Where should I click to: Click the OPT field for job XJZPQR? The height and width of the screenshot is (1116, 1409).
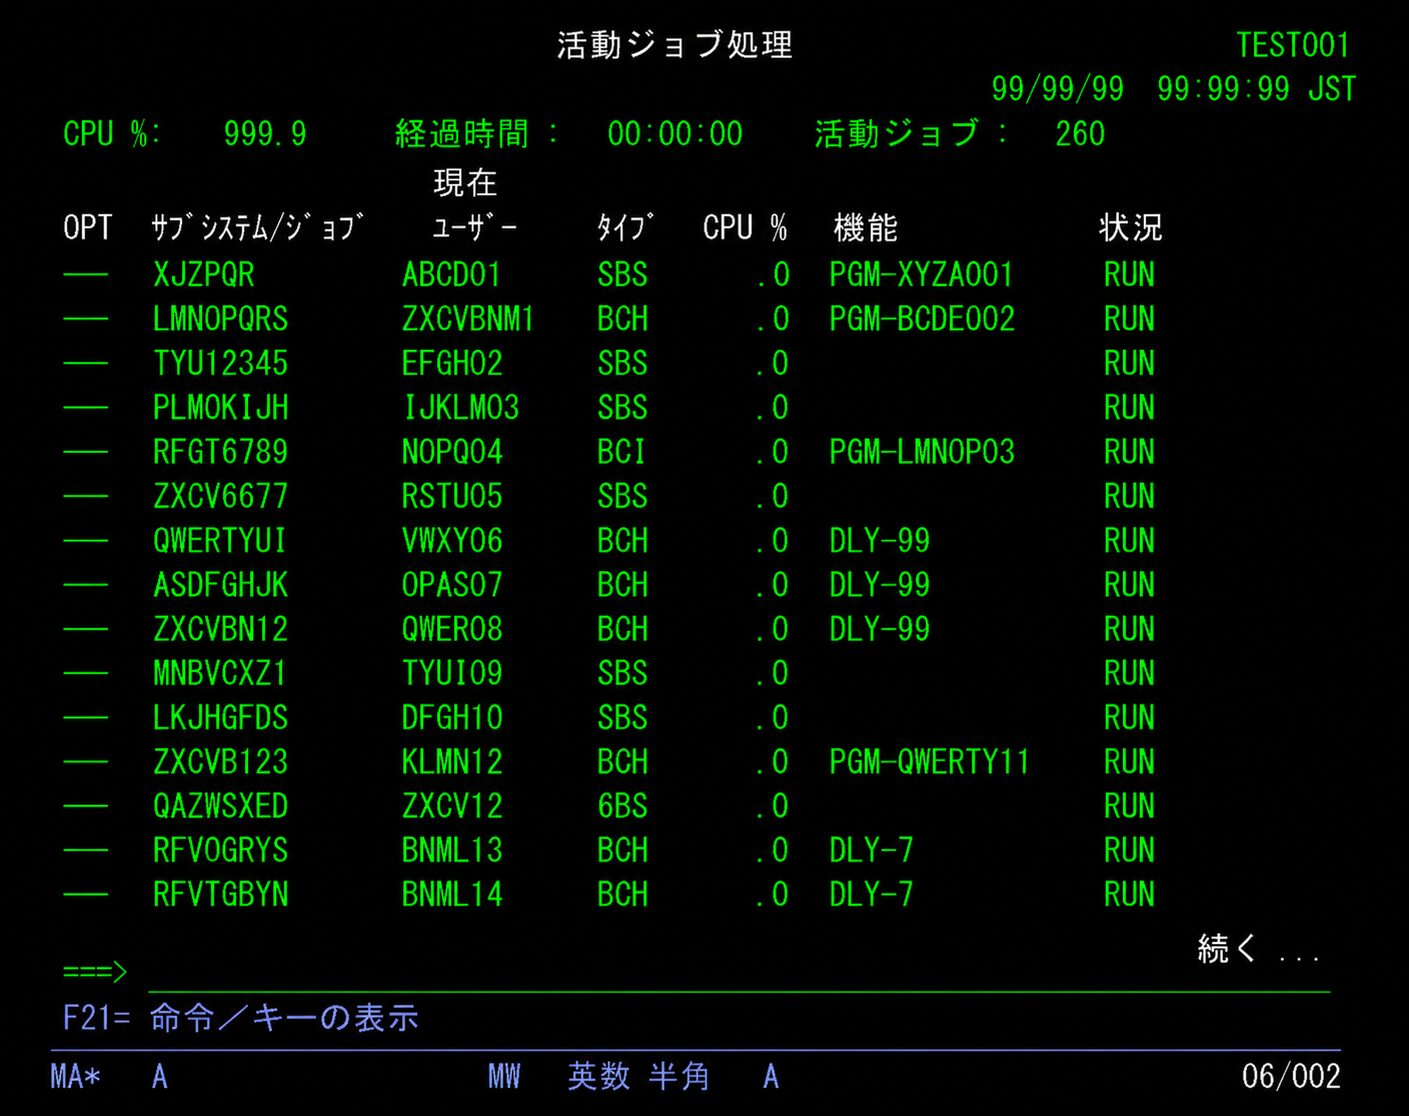tap(86, 275)
